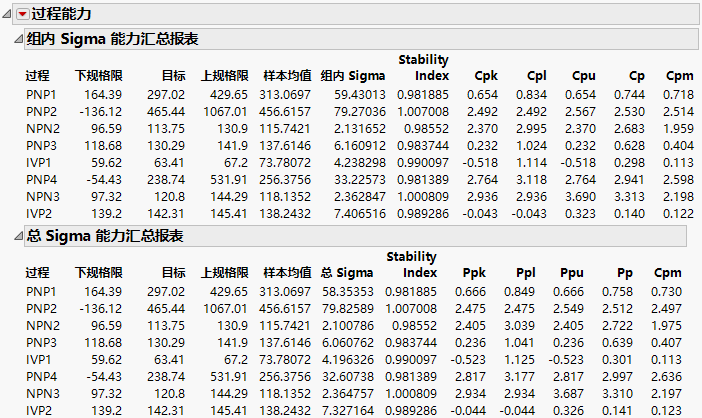Image resolution: width=702 pixels, height=418 pixels.
Task: Click 组内 Sigma value 79.27036
Action: 360,112
